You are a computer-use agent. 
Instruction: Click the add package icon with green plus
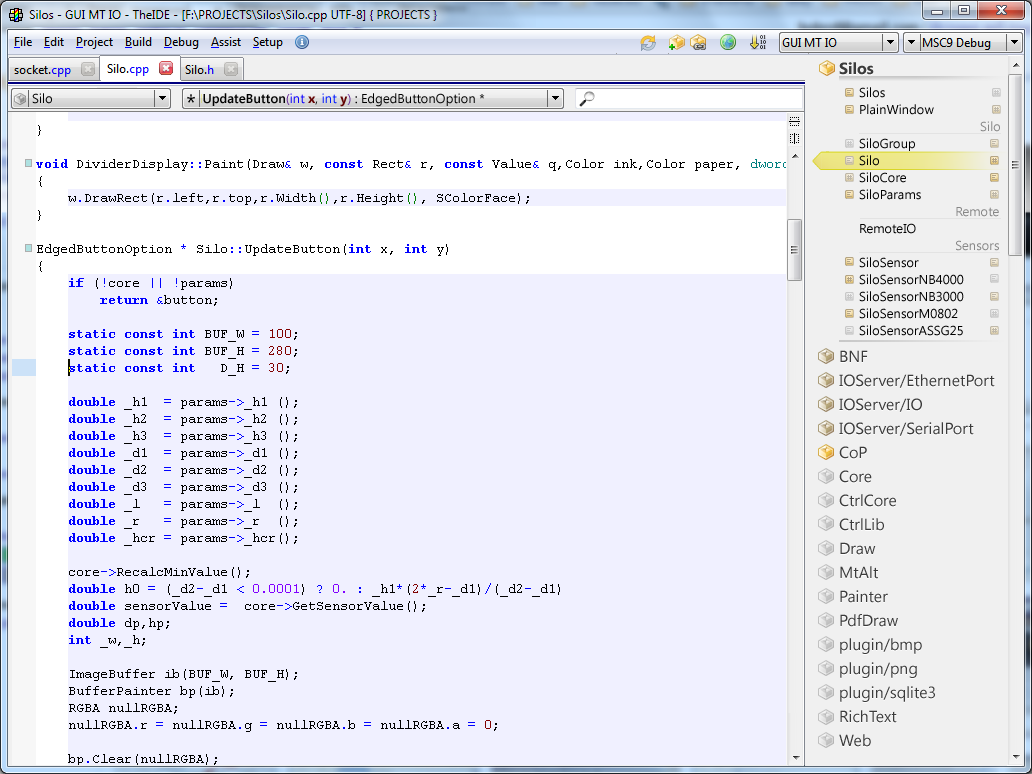pos(677,42)
